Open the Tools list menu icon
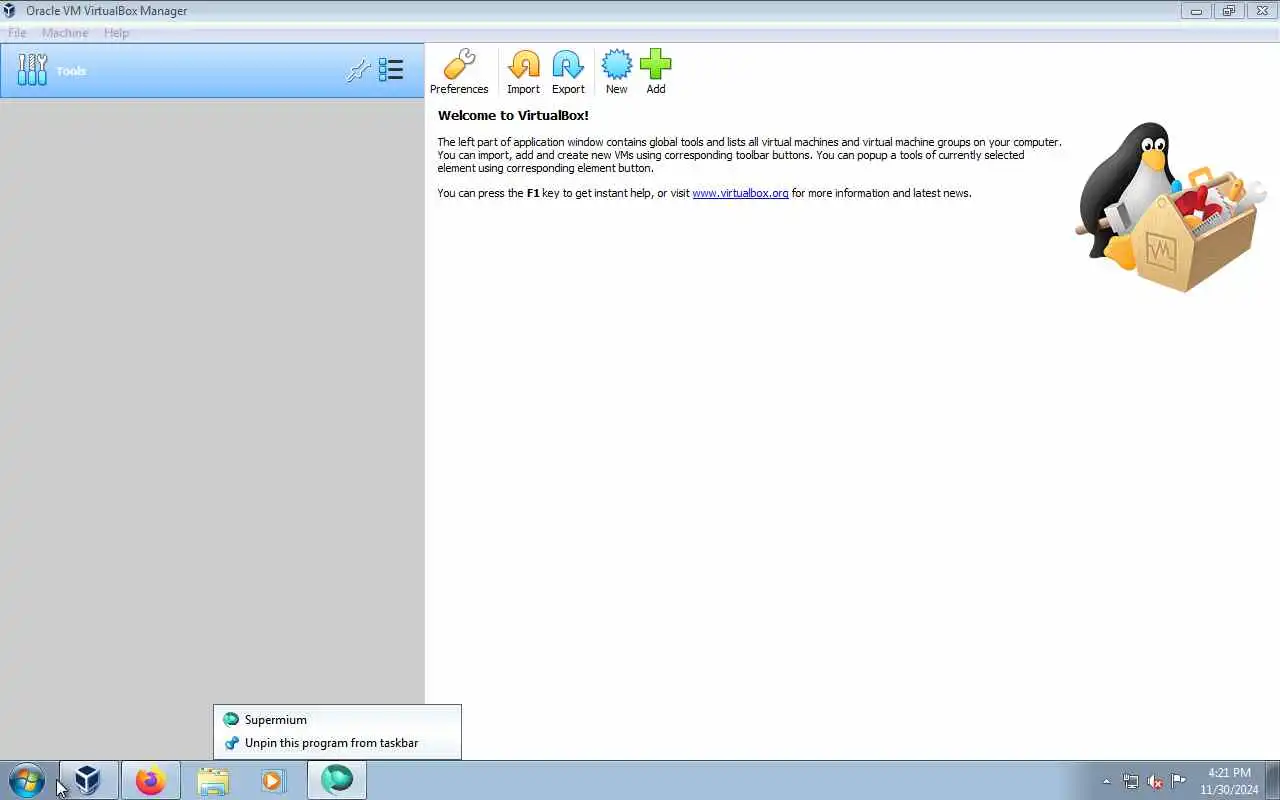 pyautogui.click(x=391, y=70)
